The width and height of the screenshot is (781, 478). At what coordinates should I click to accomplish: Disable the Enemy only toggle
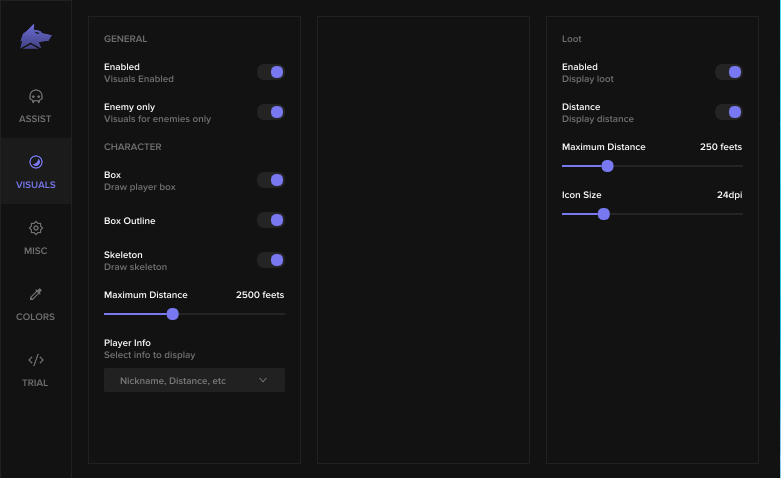pyautogui.click(x=271, y=112)
